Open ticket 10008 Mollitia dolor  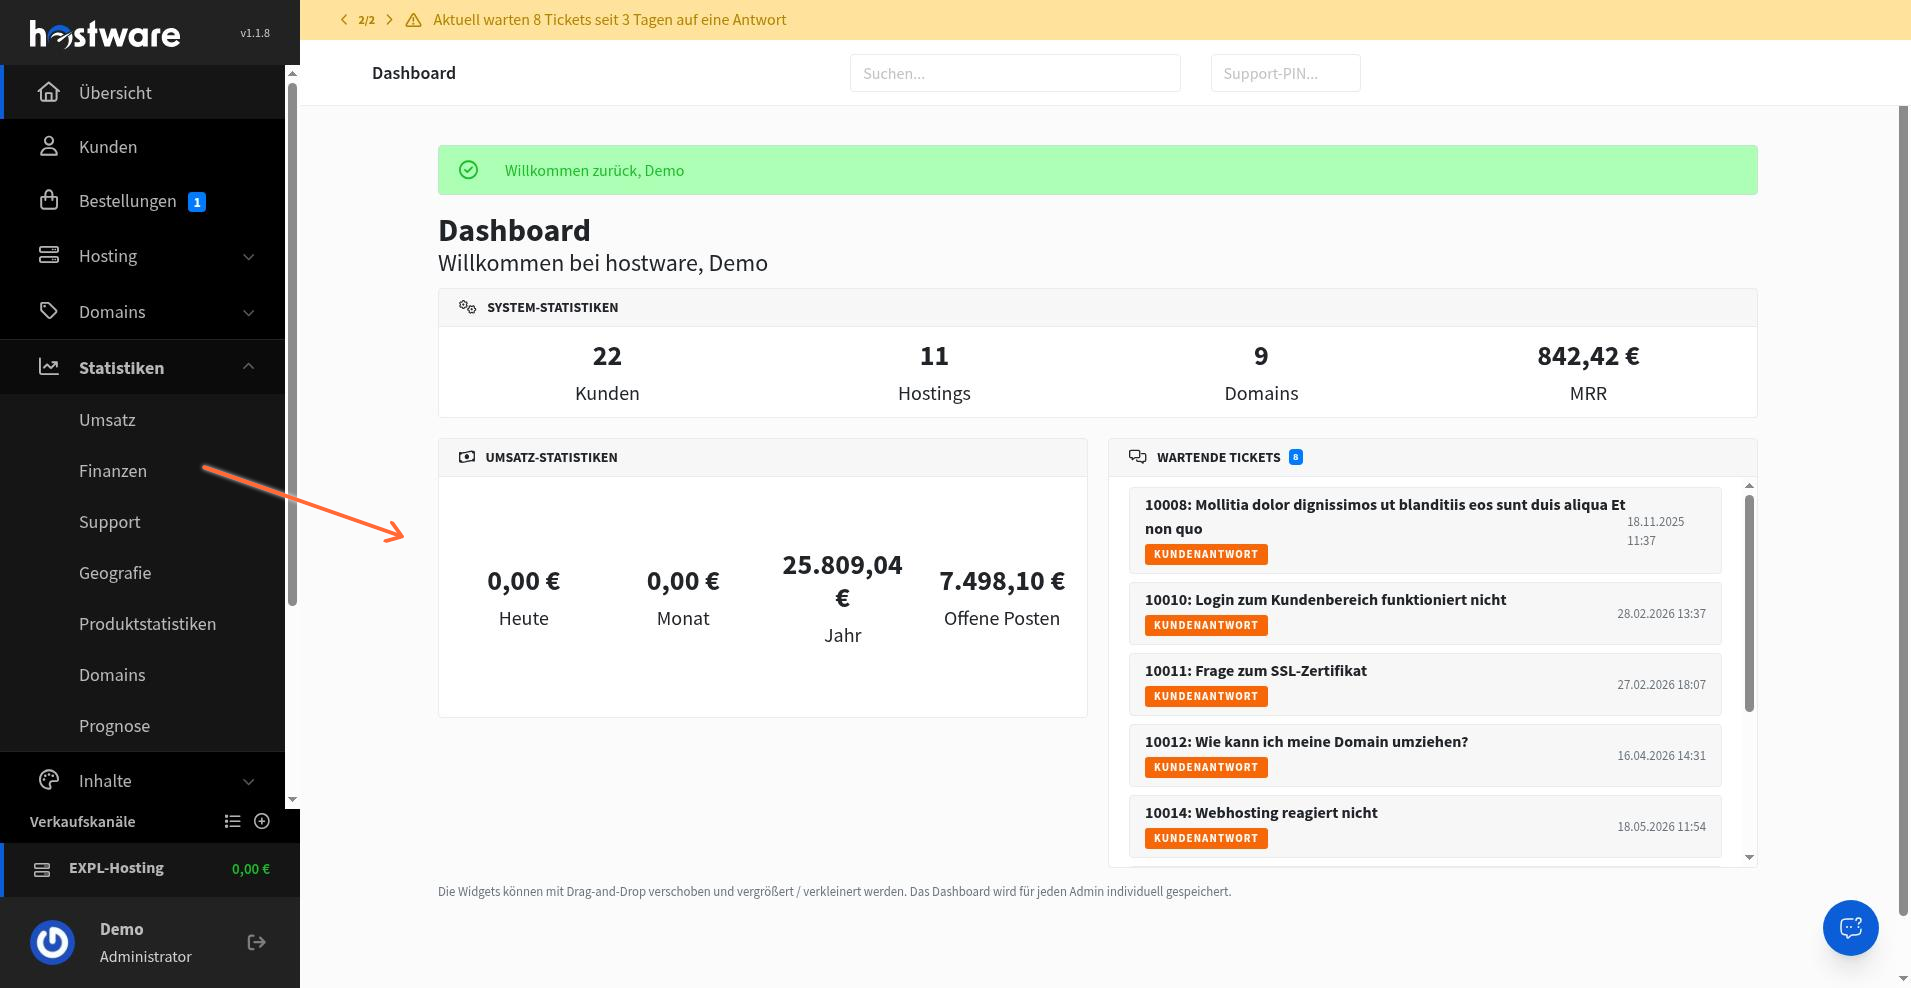pos(1425,530)
